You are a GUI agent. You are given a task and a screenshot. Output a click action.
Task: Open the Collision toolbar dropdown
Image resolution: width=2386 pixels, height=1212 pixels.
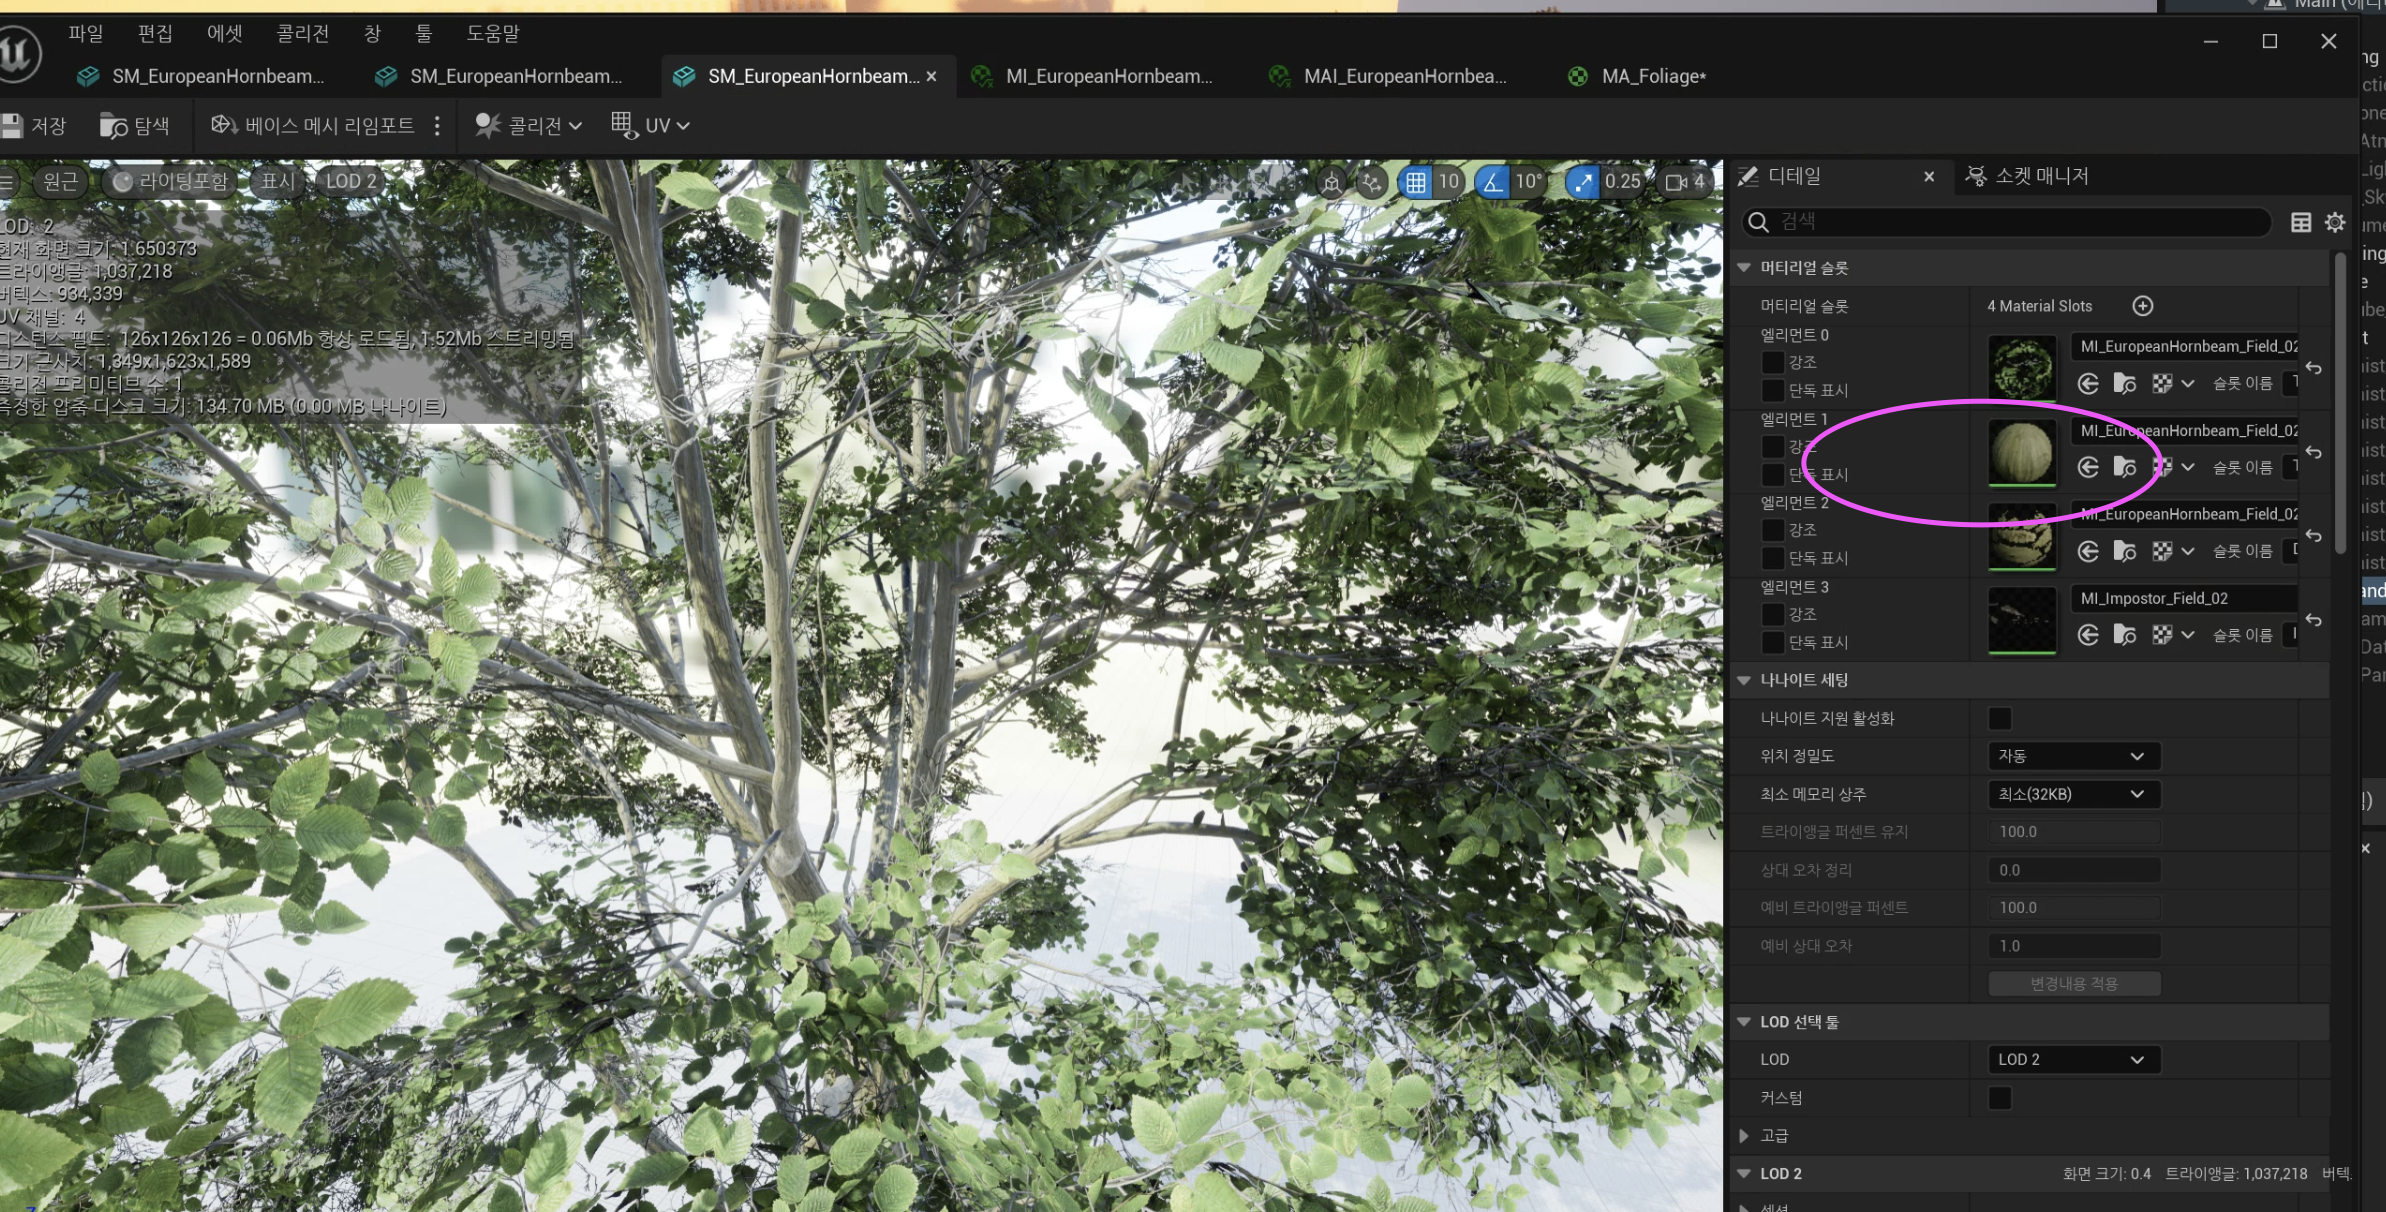pos(528,126)
